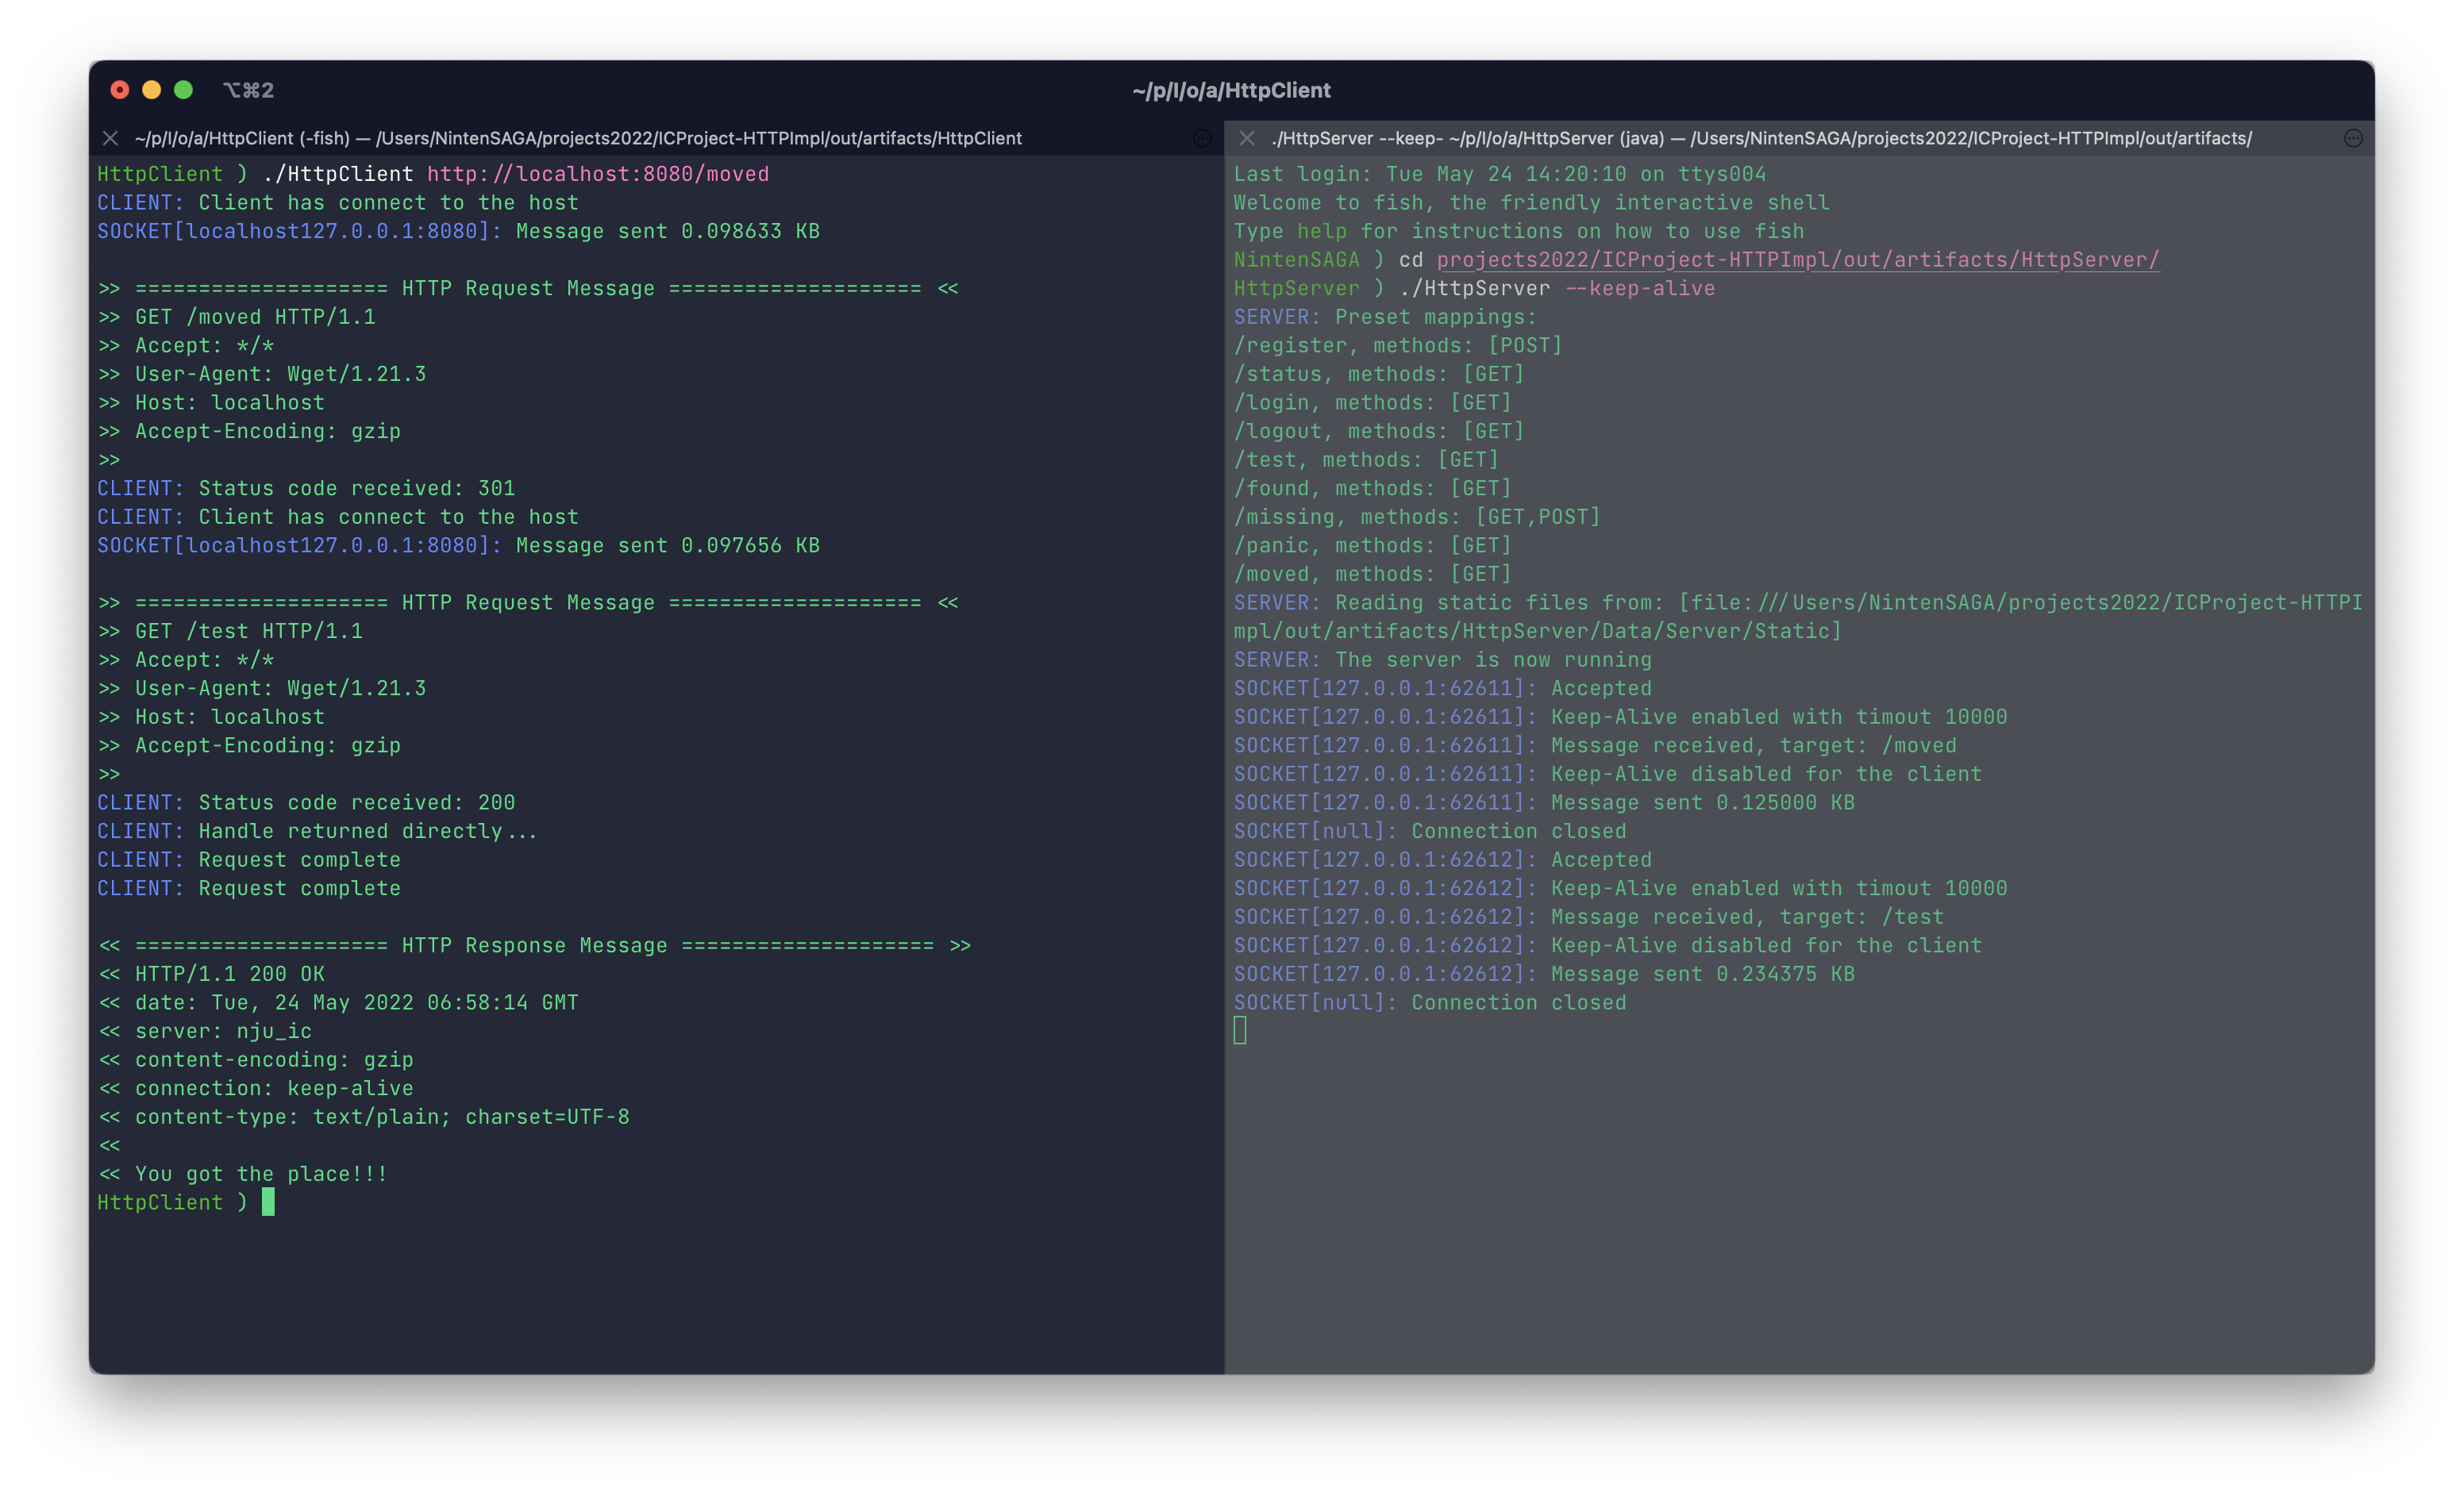Open HttpClient pane options menu
Screen dimensions: 2464x1492
1202,138
